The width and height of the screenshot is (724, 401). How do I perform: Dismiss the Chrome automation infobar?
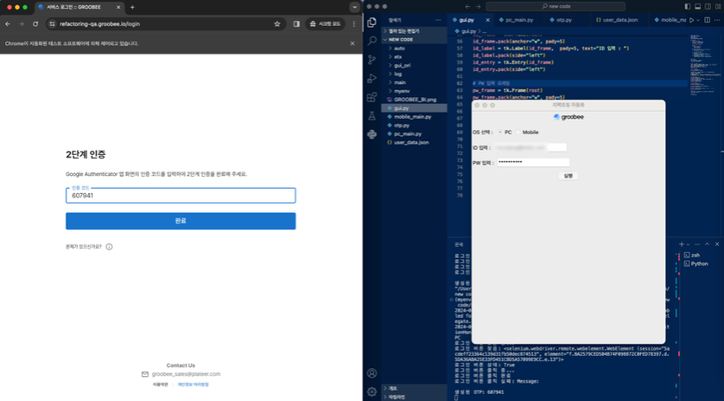[352, 43]
